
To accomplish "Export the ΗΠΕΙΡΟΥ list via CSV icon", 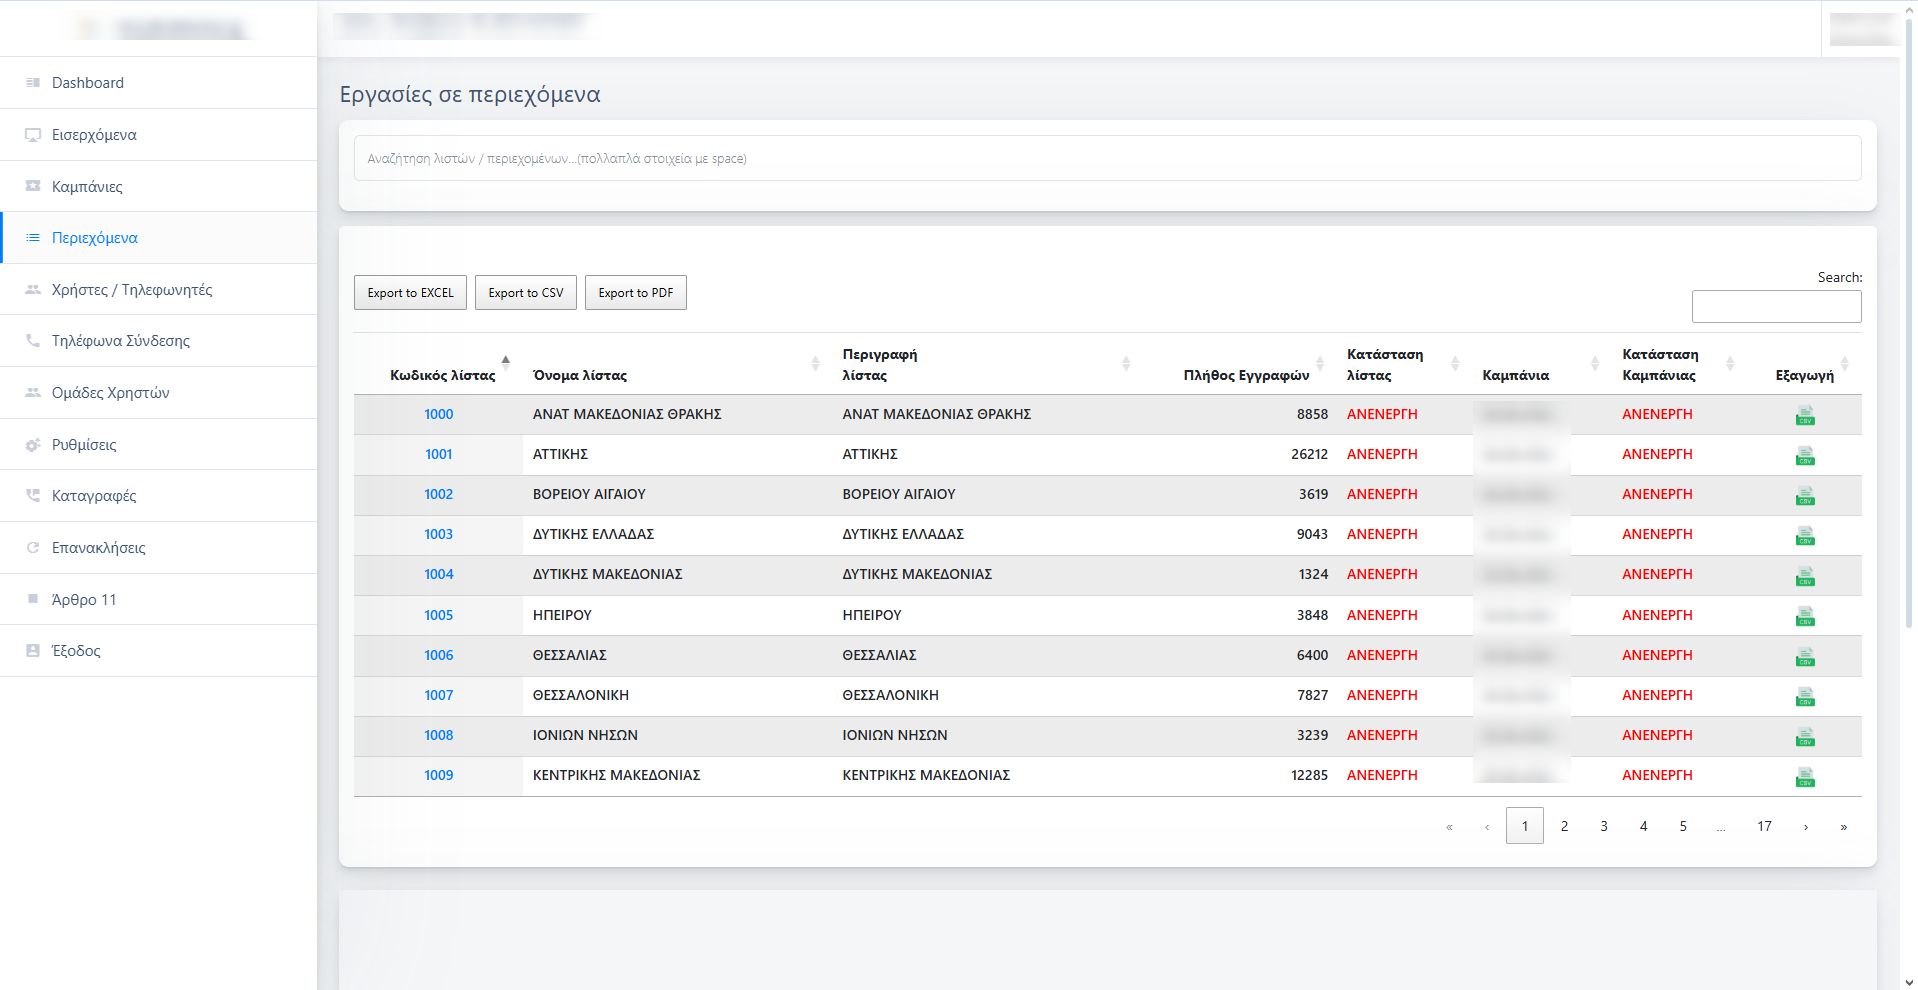I will tap(1804, 617).
